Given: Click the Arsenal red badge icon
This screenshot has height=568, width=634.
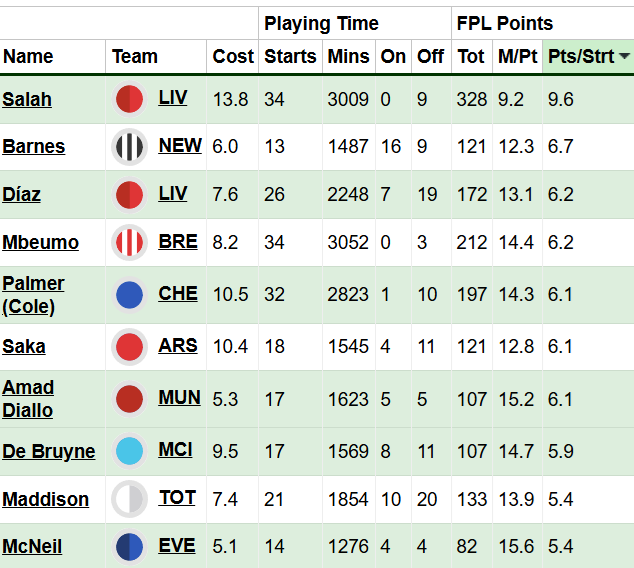Looking at the screenshot, I should pyautogui.click(x=130, y=347).
